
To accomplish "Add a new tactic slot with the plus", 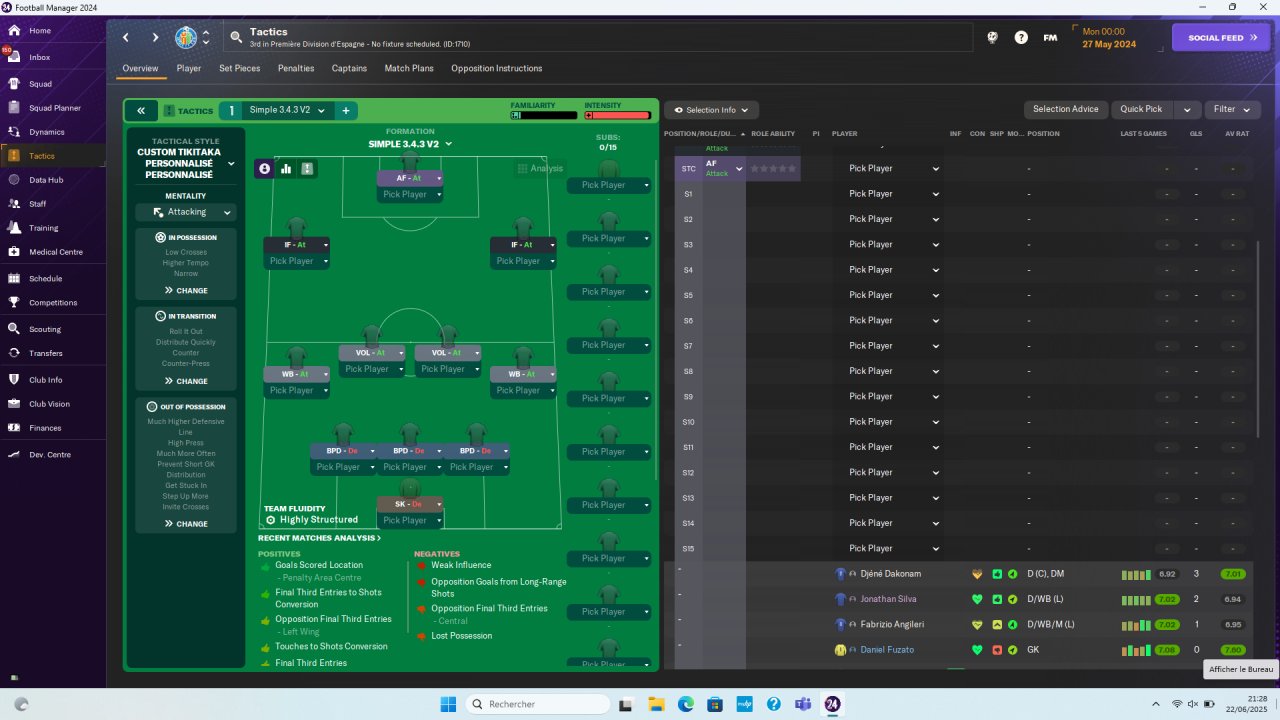I will pos(346,111).
